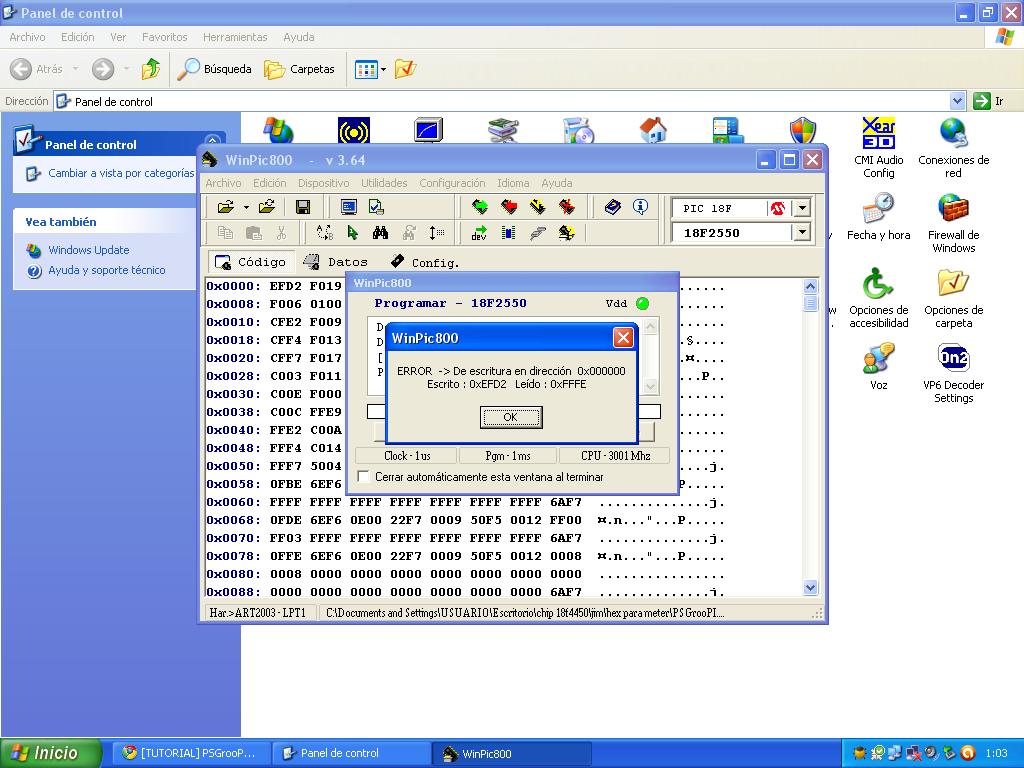The width and height of the screenshot is (1024, 768).
Task: Expand the PIC 18F family dropdown
Action: click(x=801, y=208)
